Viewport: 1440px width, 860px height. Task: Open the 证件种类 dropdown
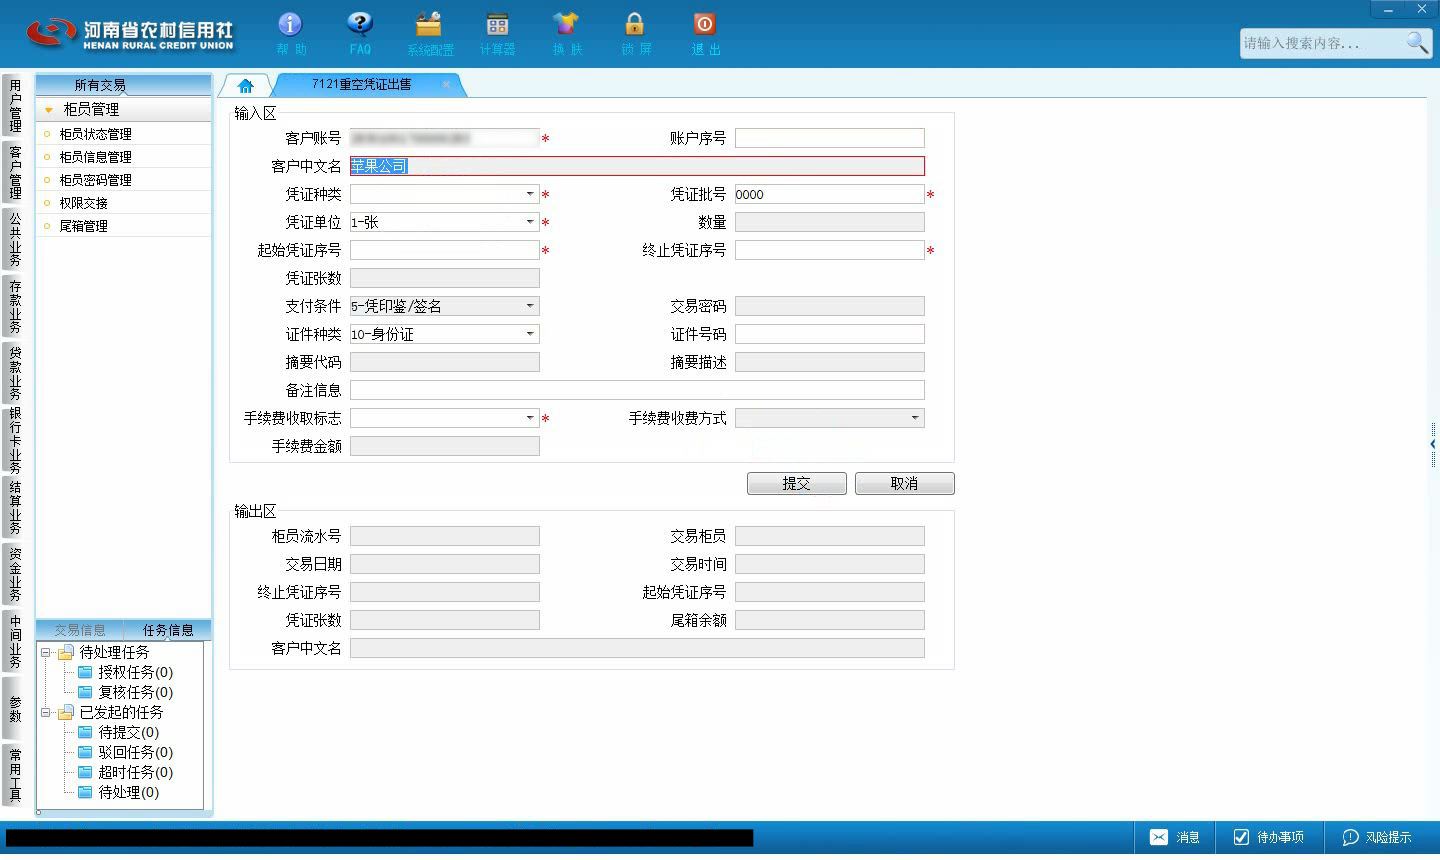click(x=530, y=334)
